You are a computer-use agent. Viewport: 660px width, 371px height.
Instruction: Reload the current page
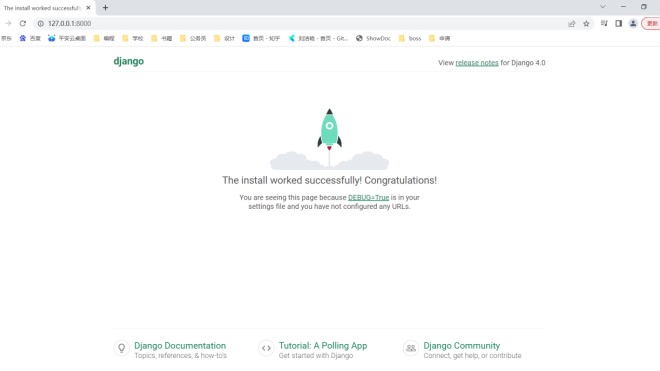[x=23, y=24]
